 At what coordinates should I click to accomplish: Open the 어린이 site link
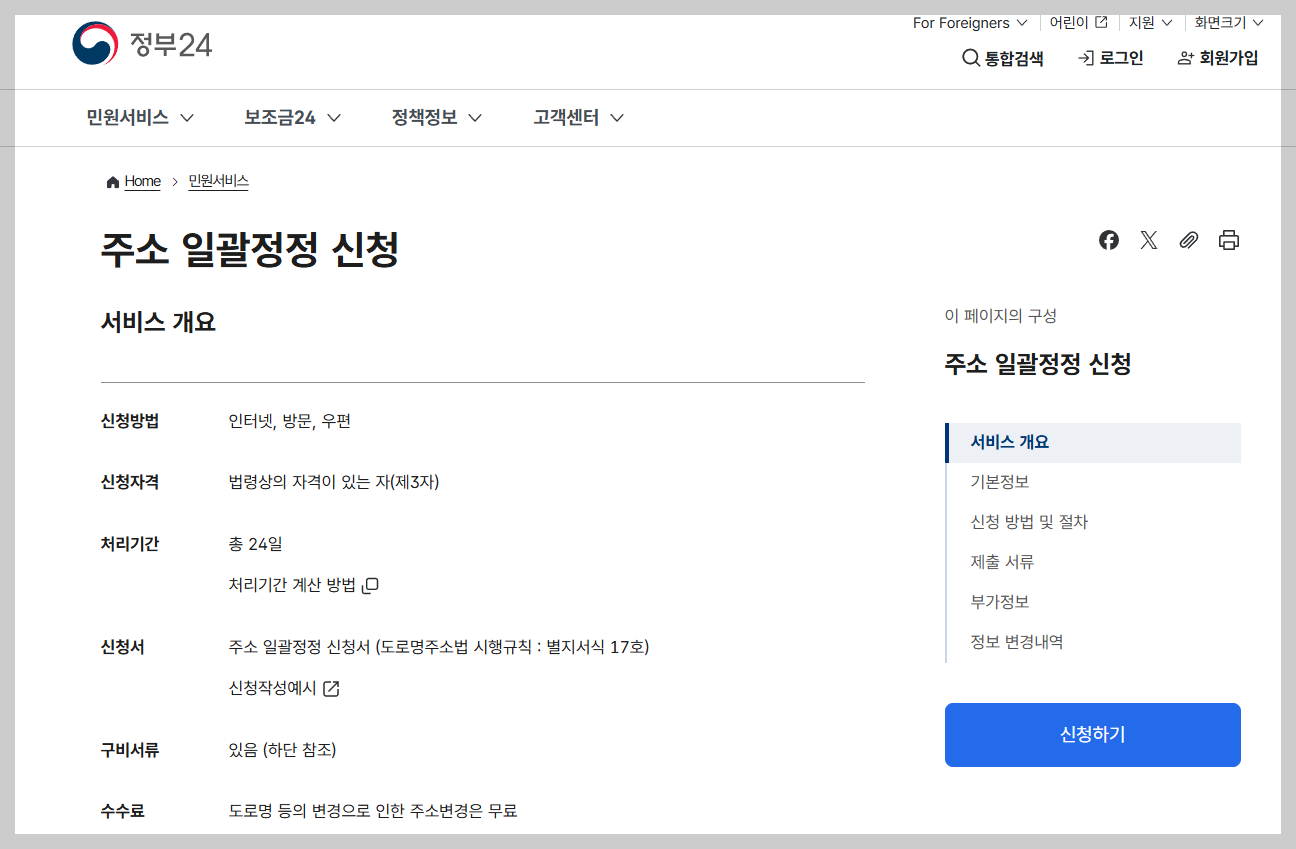point(1078,22)
